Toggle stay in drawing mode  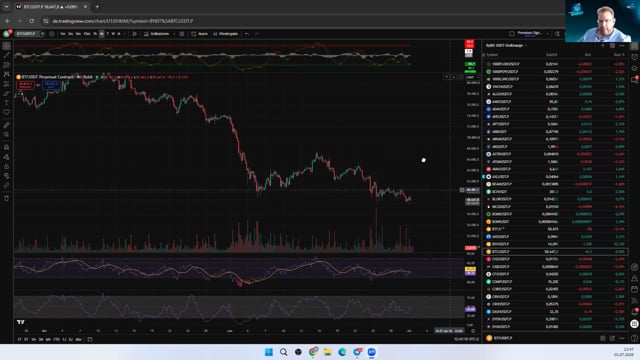7,157
